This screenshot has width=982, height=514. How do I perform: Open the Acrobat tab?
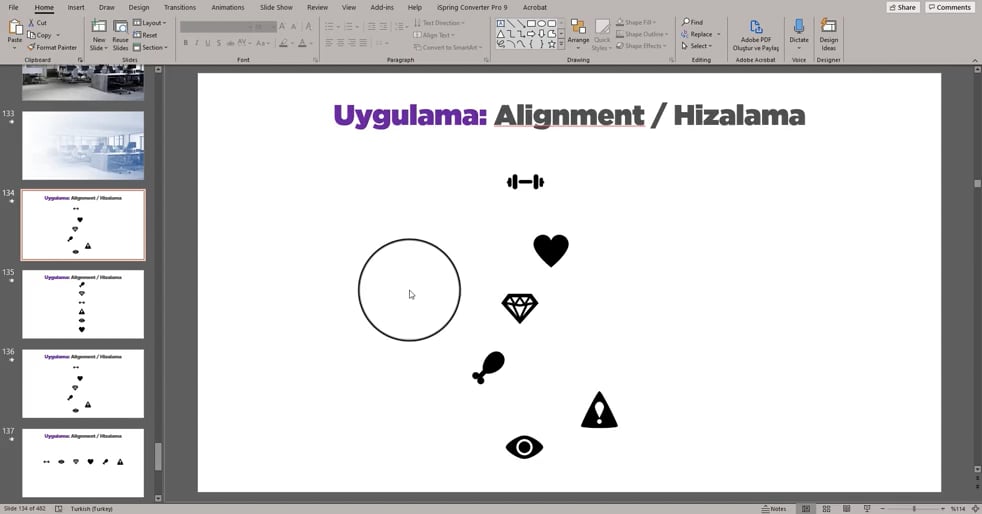[x=534, y=8]
